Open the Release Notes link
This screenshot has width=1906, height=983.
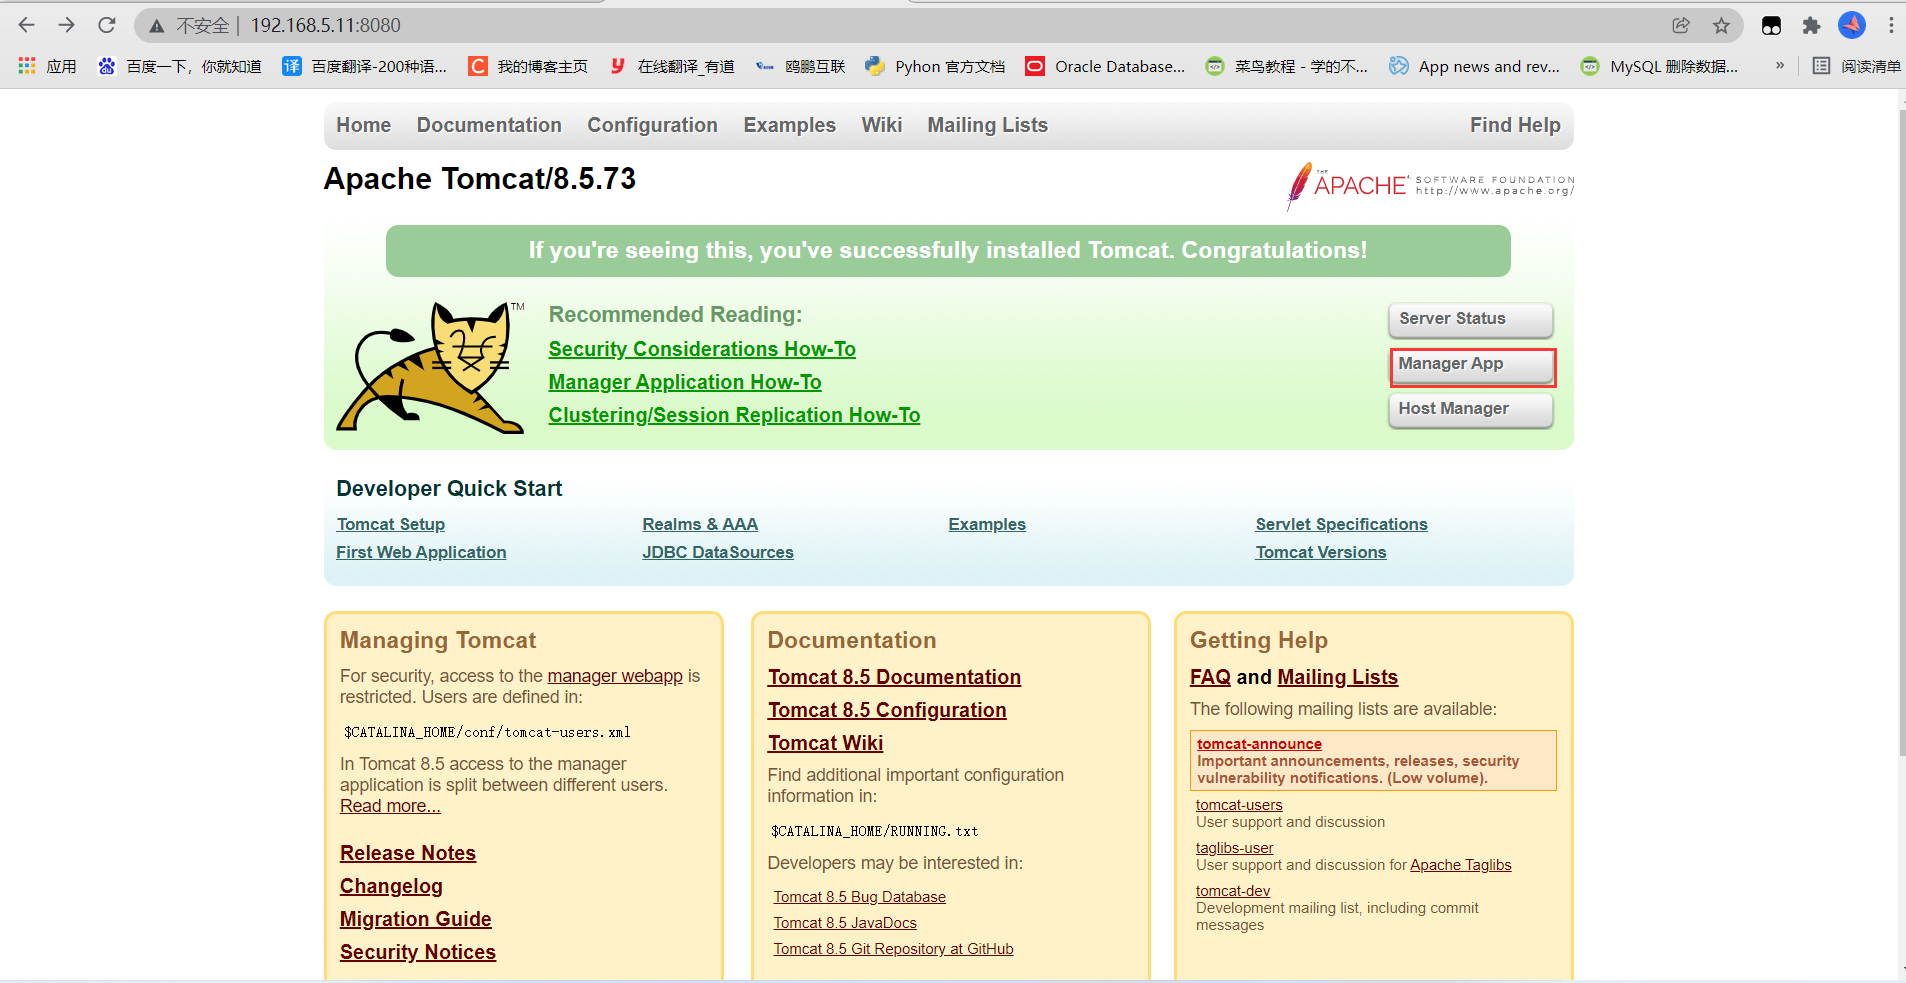tap(408, 853)
